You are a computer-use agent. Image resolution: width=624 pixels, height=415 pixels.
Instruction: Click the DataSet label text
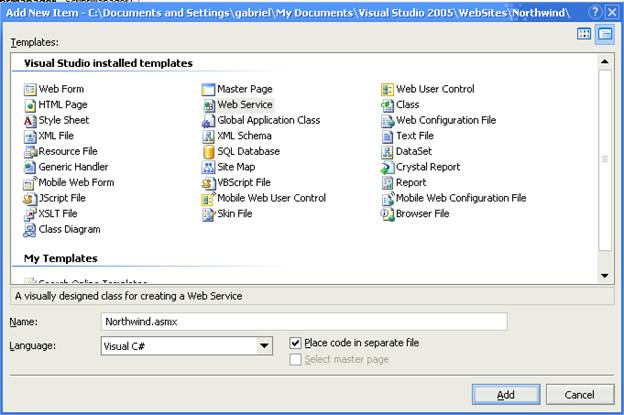pyautogui.click(x=414, y=152)
